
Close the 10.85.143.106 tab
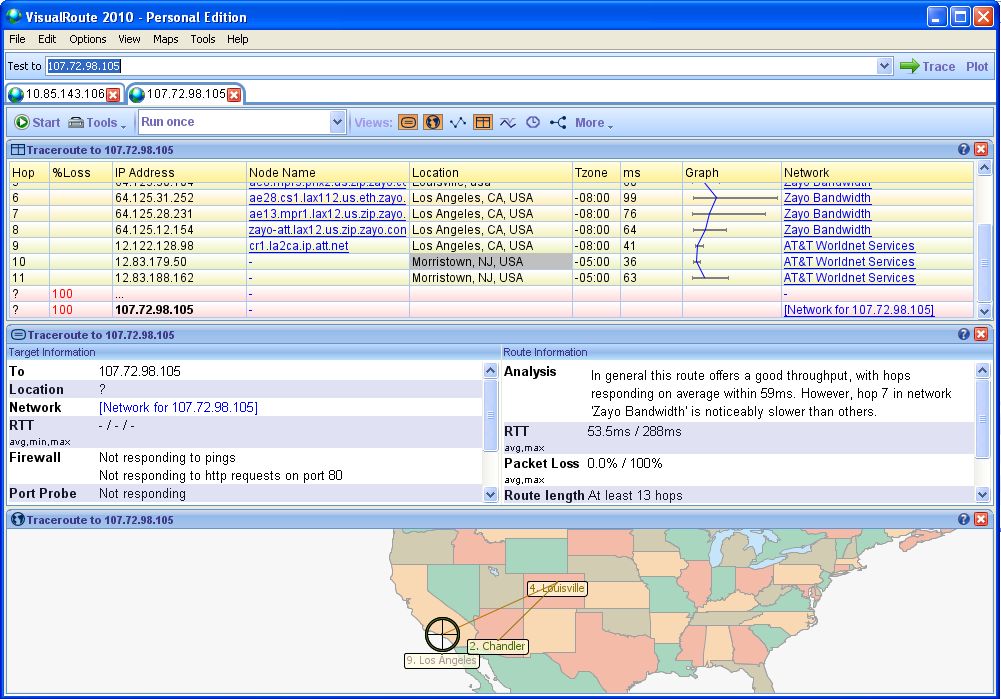pyautogui.click(x=113, y=94)
